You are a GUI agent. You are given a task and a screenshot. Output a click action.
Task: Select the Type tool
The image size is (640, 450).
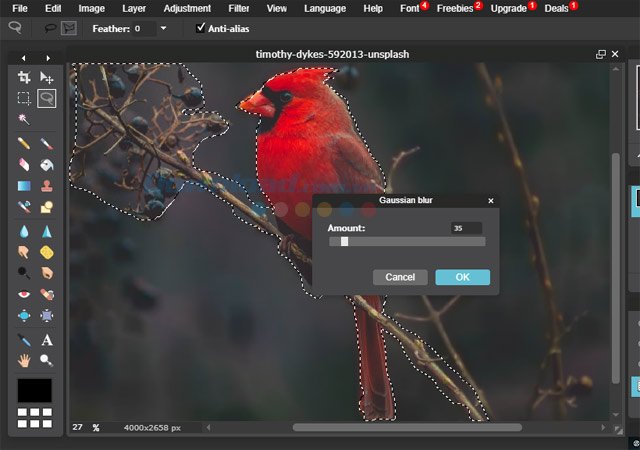pyautogui.click(x=46, y=340)
